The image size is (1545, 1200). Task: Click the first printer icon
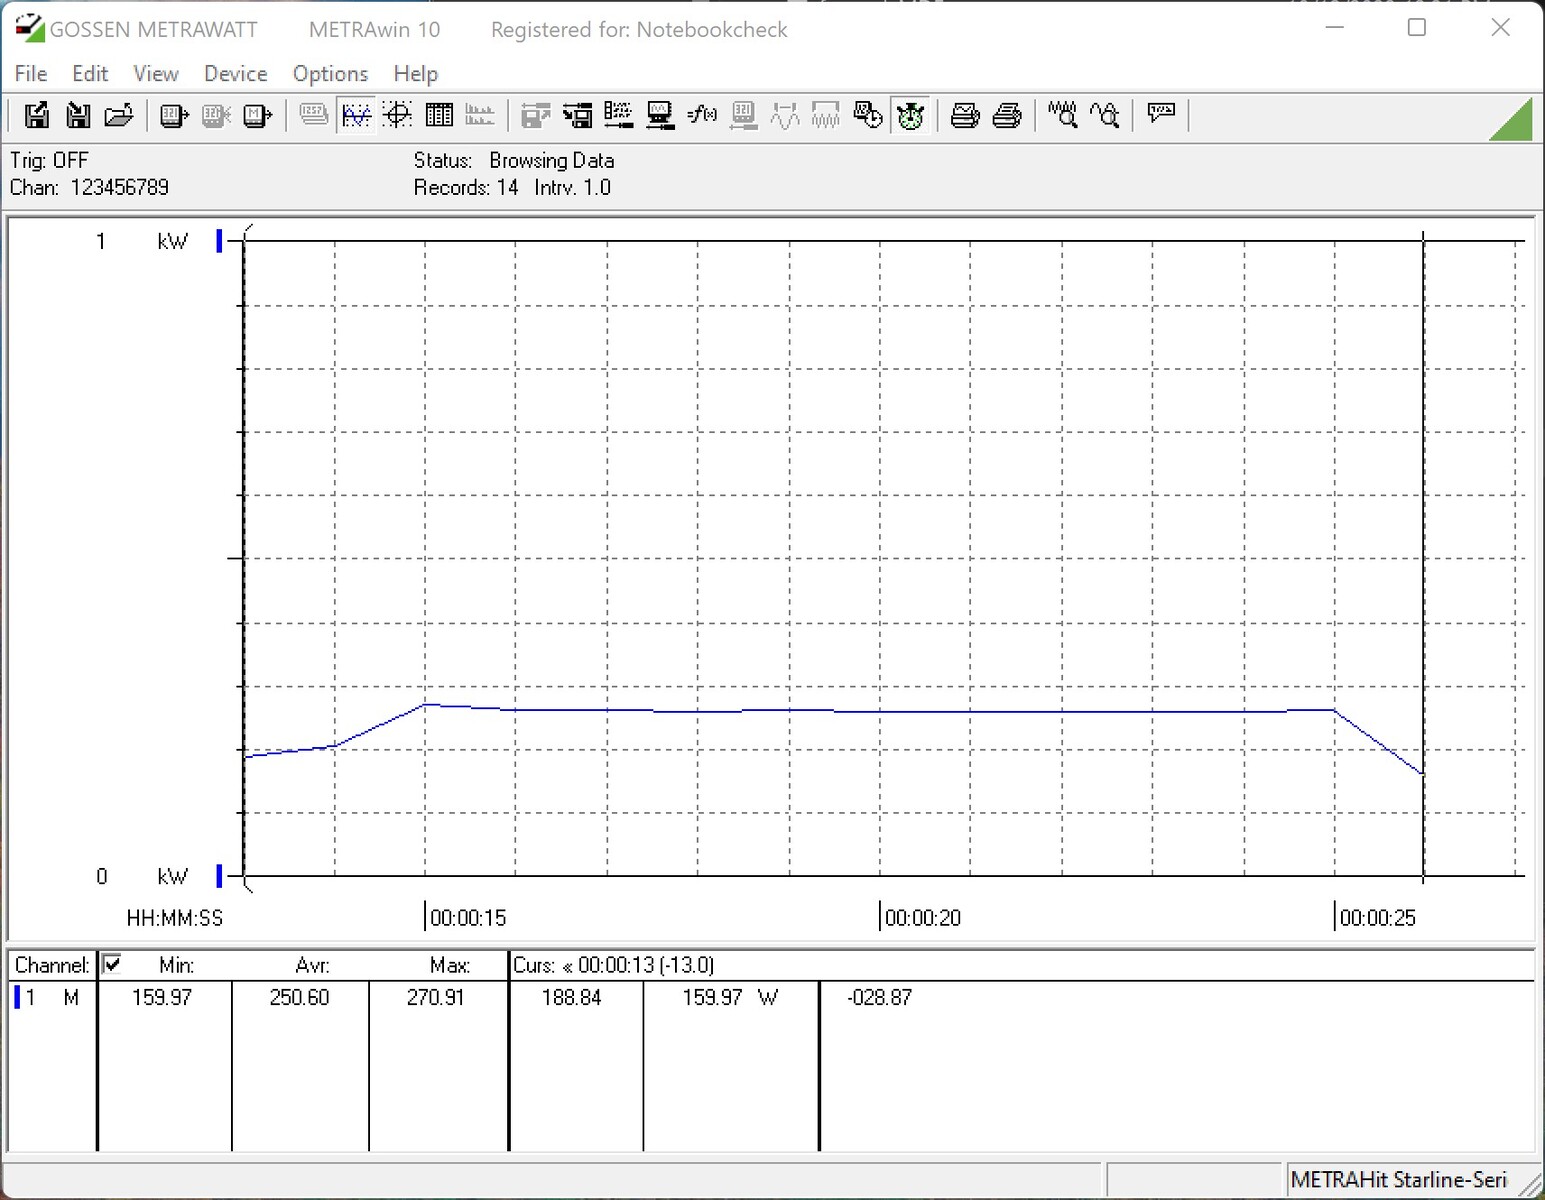tap(965, 116)
